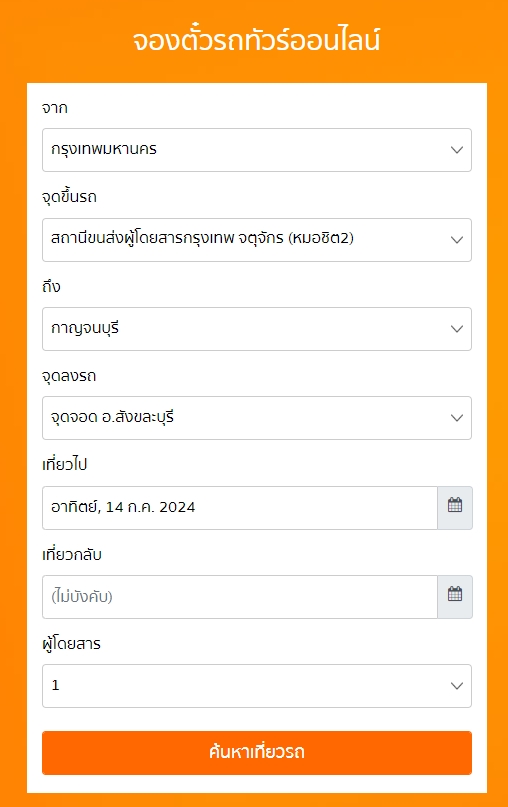The width and height of the screenshot is (508, 807).
Task: Click the จองตั๋วรถทัวร์ออนไลน์ page heading
Action: coord(256,40)
